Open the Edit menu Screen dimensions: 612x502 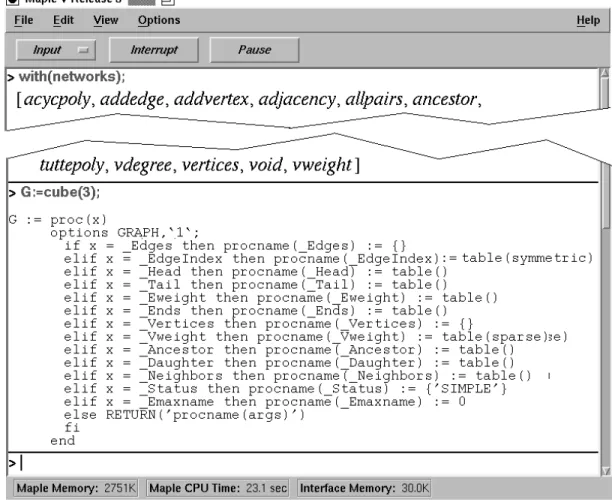[x=63, y=20]
